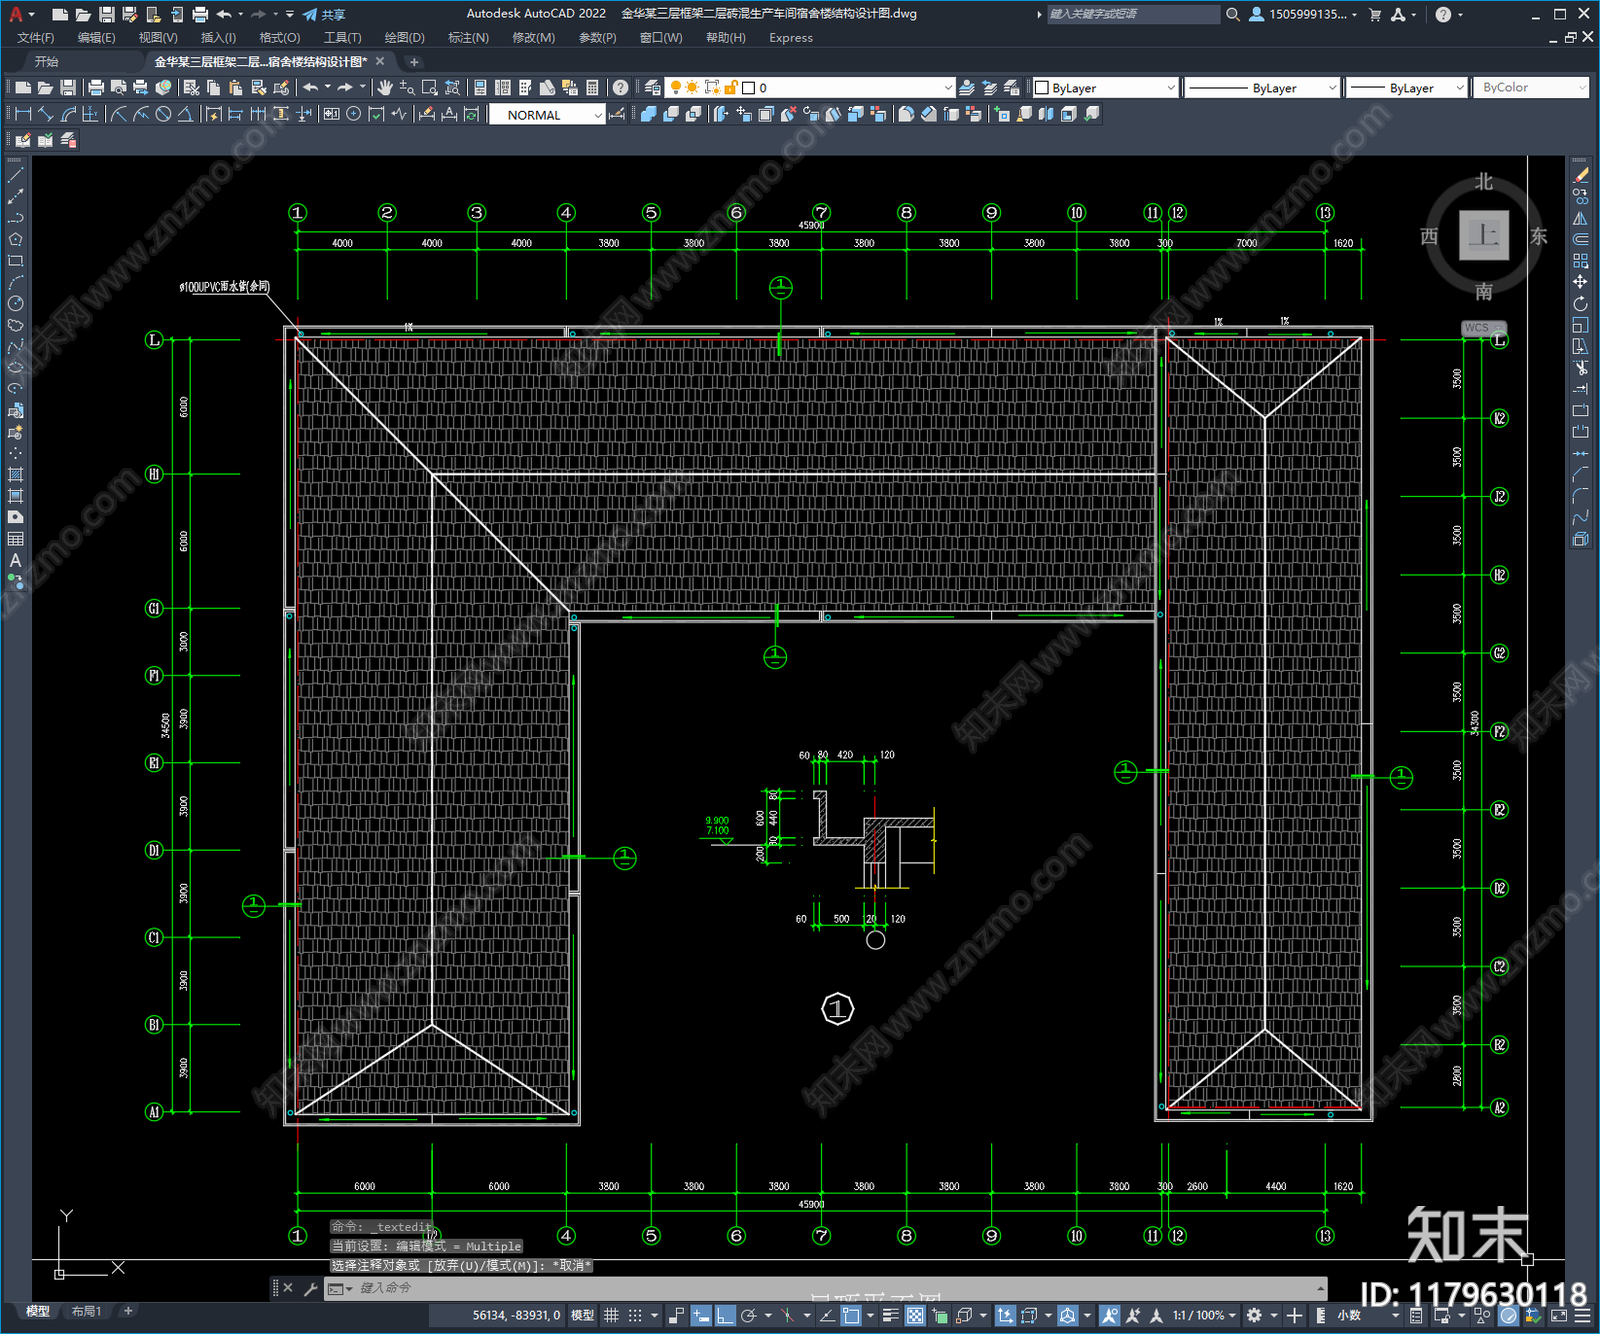Viewport: 1600px width, 1334px height.
Task: Open the 文件(F) menu
Action: (36, 38)
